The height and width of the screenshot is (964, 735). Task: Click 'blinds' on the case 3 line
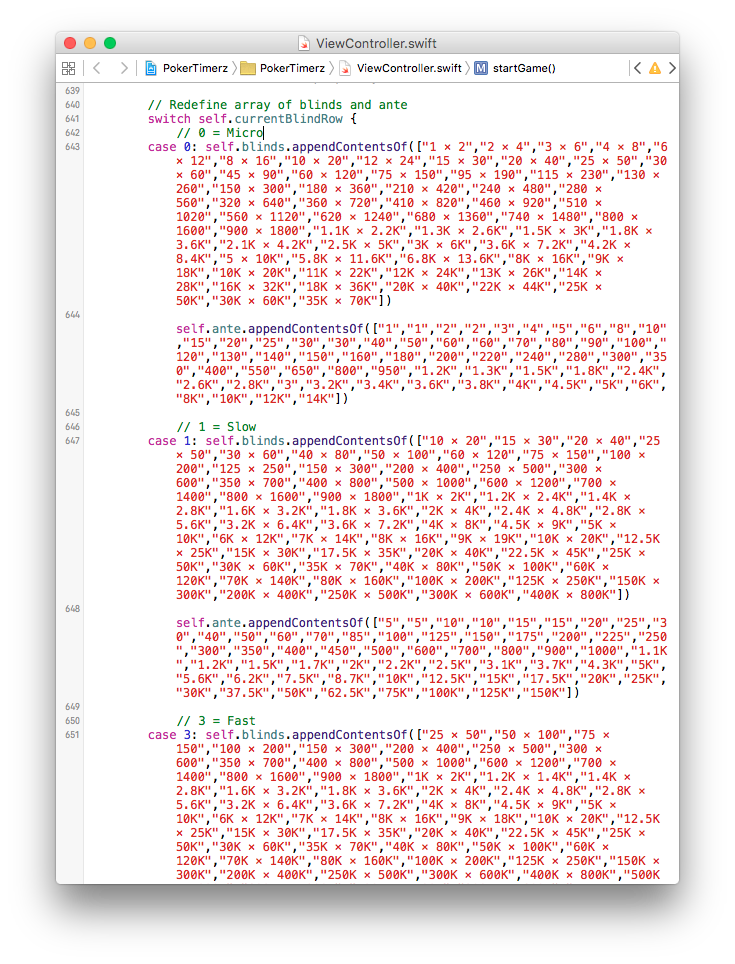263,735
